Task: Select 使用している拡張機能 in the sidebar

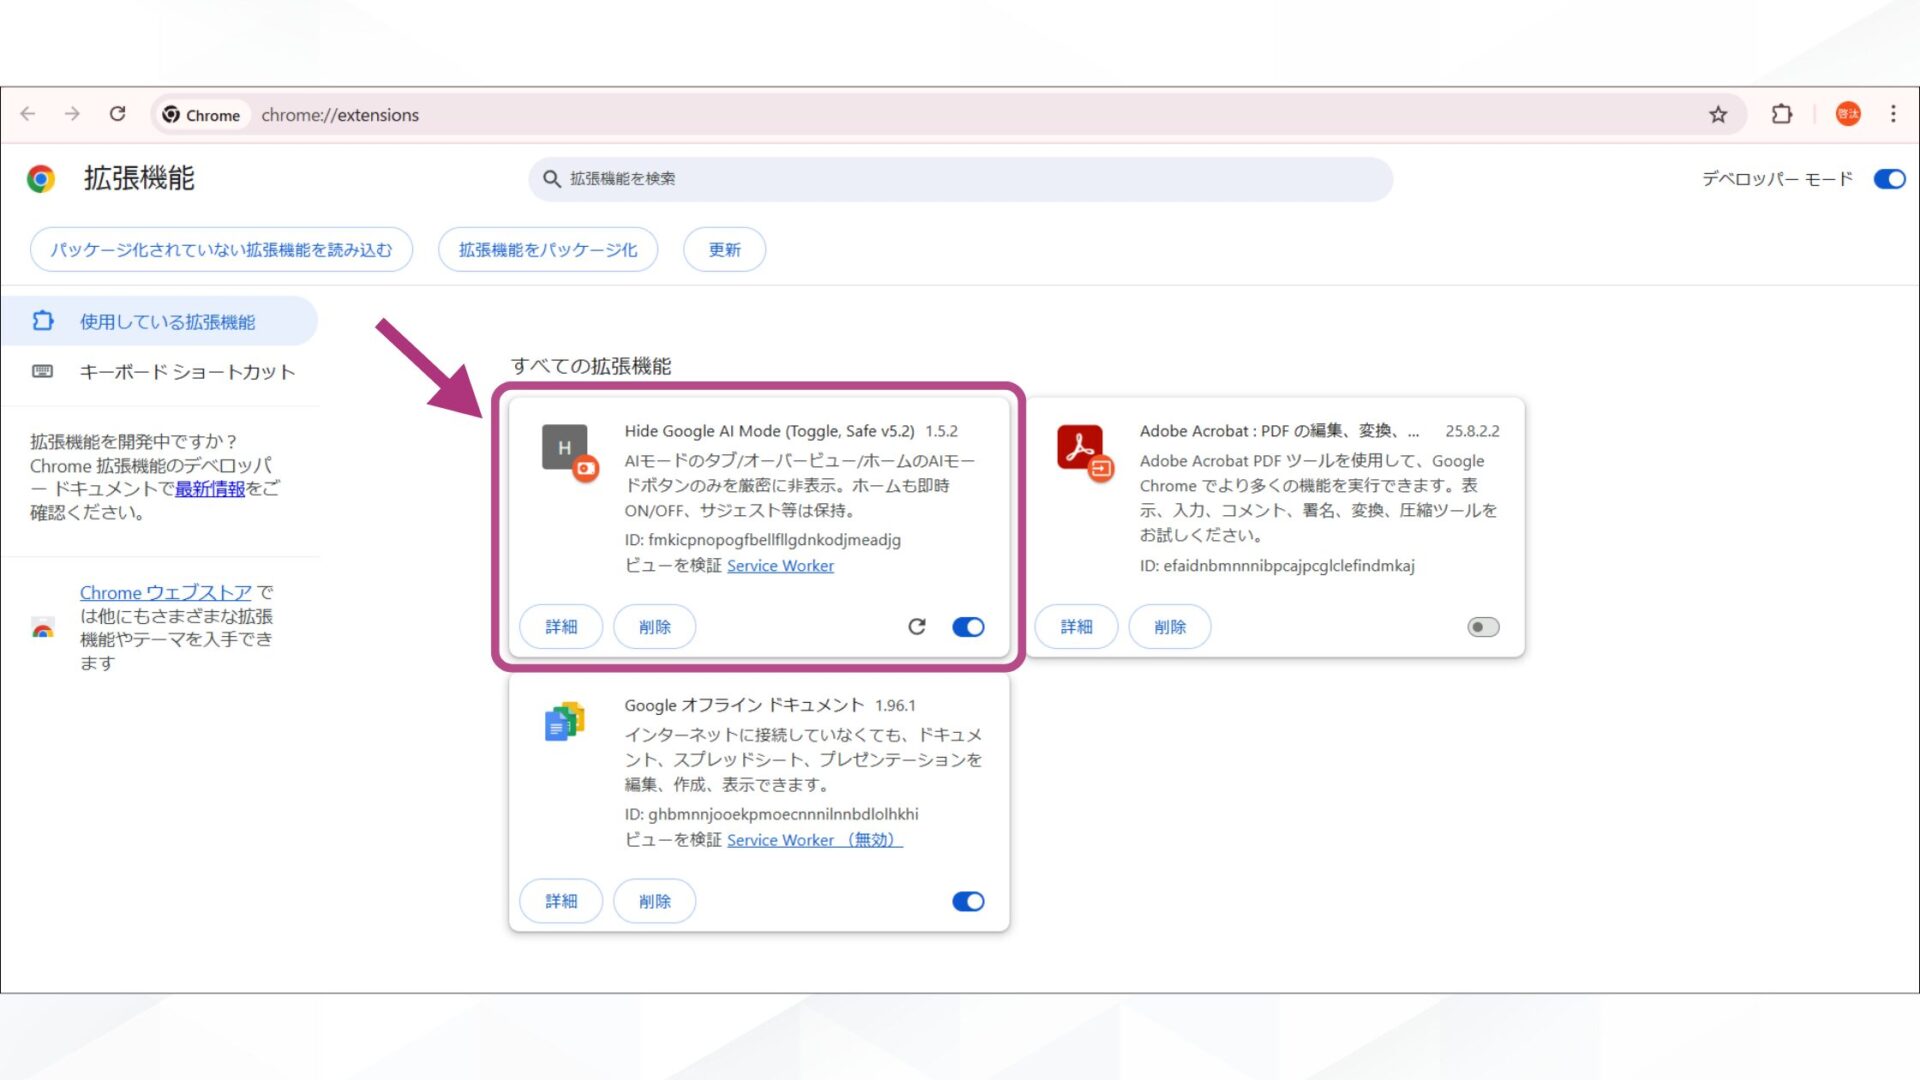Action: pos(166,320)
